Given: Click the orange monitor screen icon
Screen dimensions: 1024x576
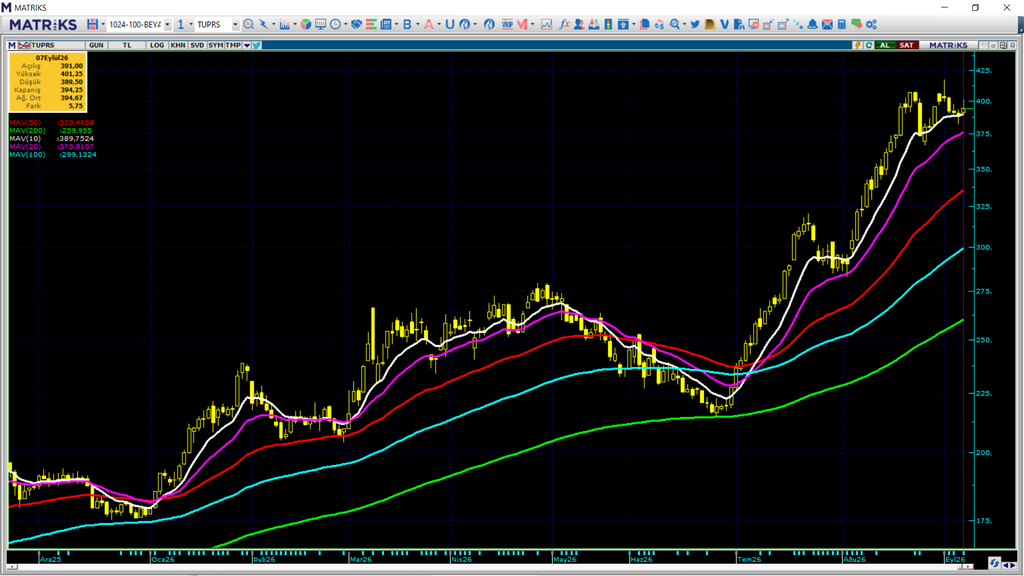Looking at the screenshot, I should click(320, 24).
